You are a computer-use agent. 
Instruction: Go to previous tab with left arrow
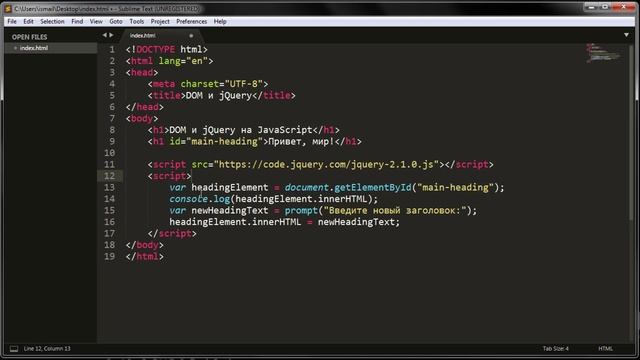tap(104, 36)
